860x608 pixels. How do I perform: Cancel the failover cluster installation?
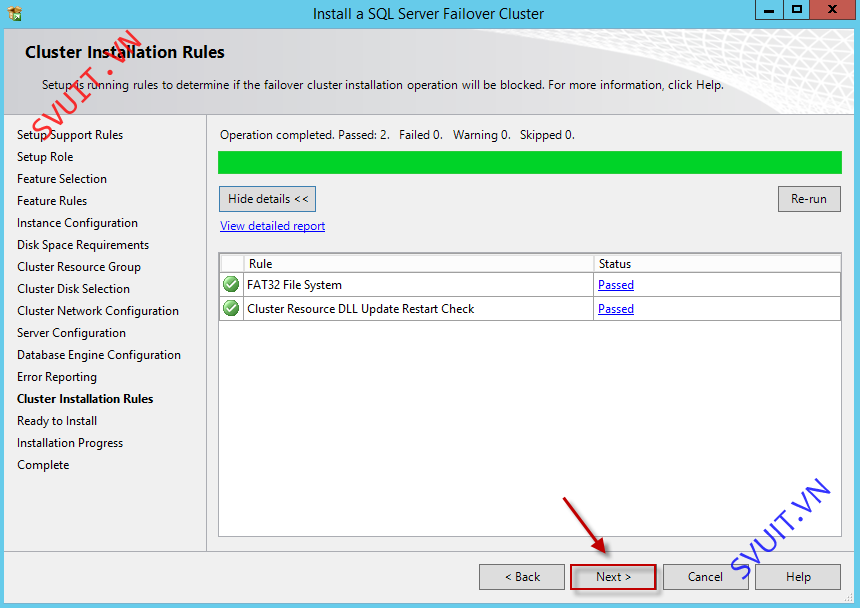coord(705,577)
